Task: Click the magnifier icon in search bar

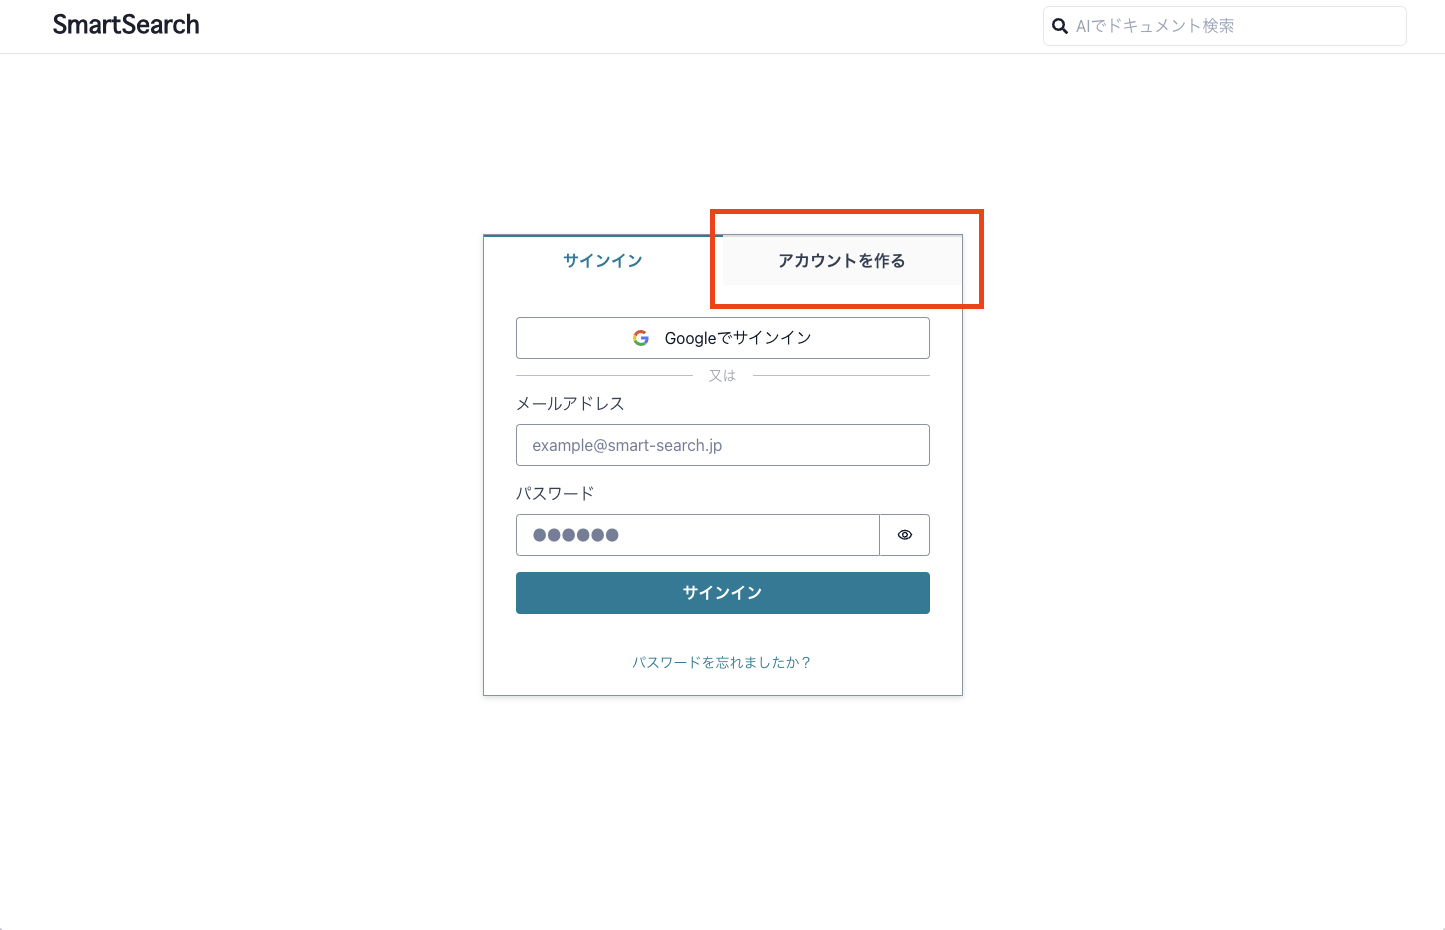Action: click(x=1060, y=26)
